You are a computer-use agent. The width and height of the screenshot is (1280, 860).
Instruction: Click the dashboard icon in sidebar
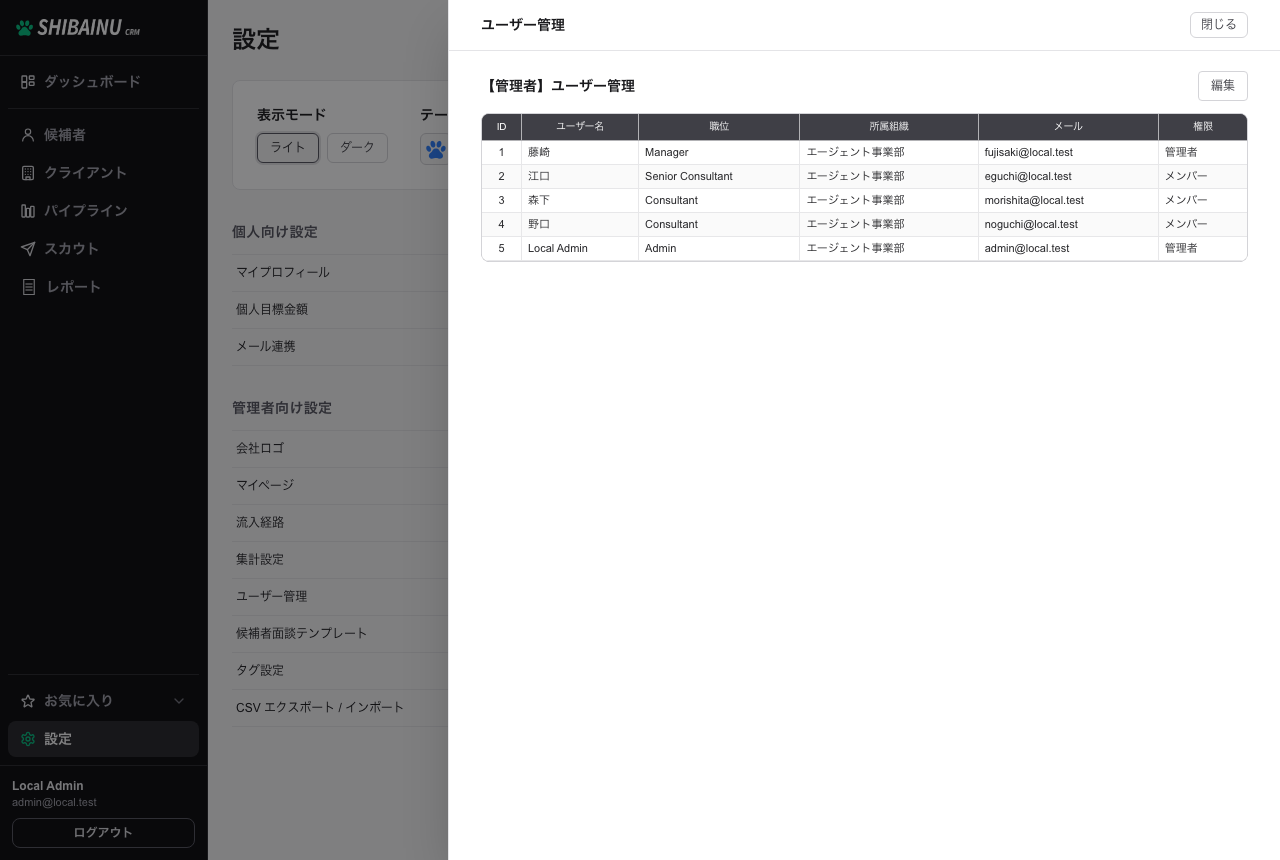pyautogui.click(x=28, y=81)
